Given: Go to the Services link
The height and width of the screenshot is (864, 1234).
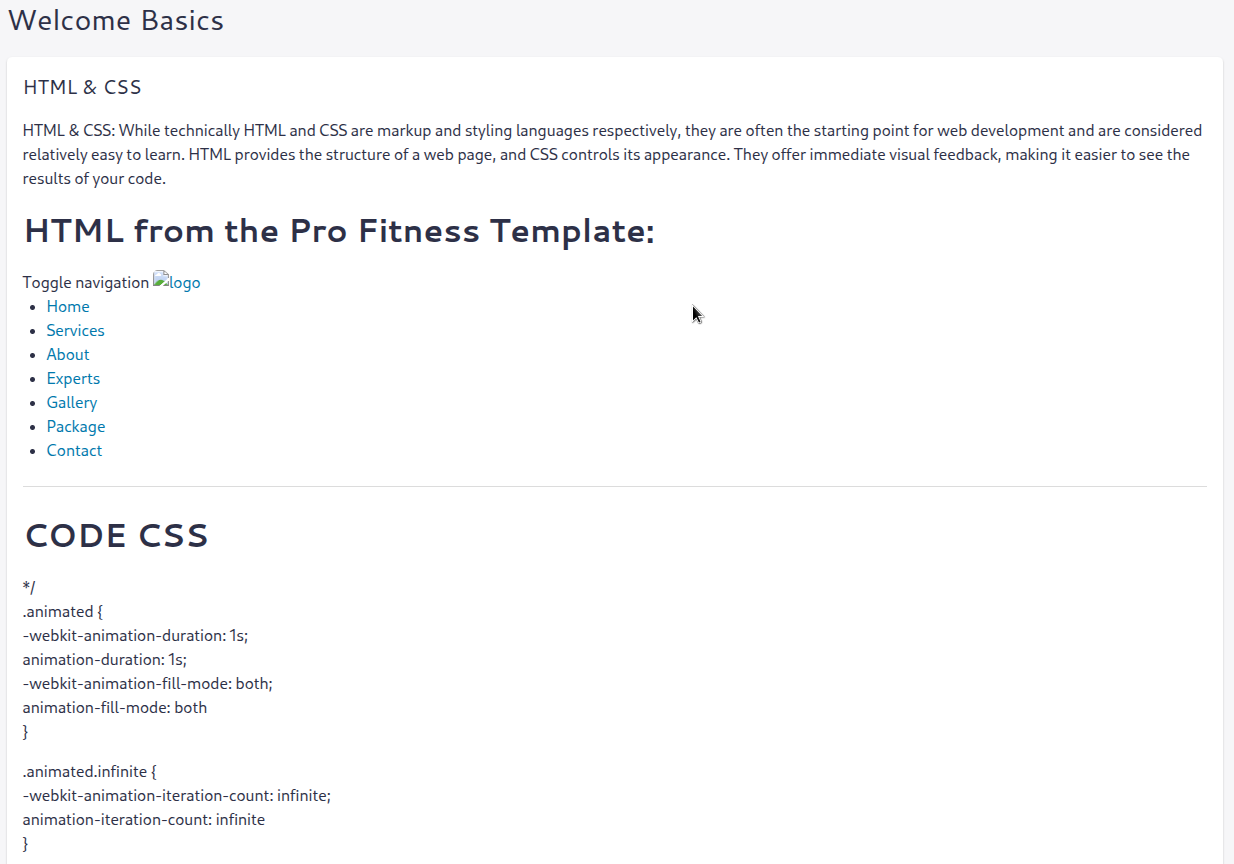Looking at the screenshot, I should click(x=75, y=330).
